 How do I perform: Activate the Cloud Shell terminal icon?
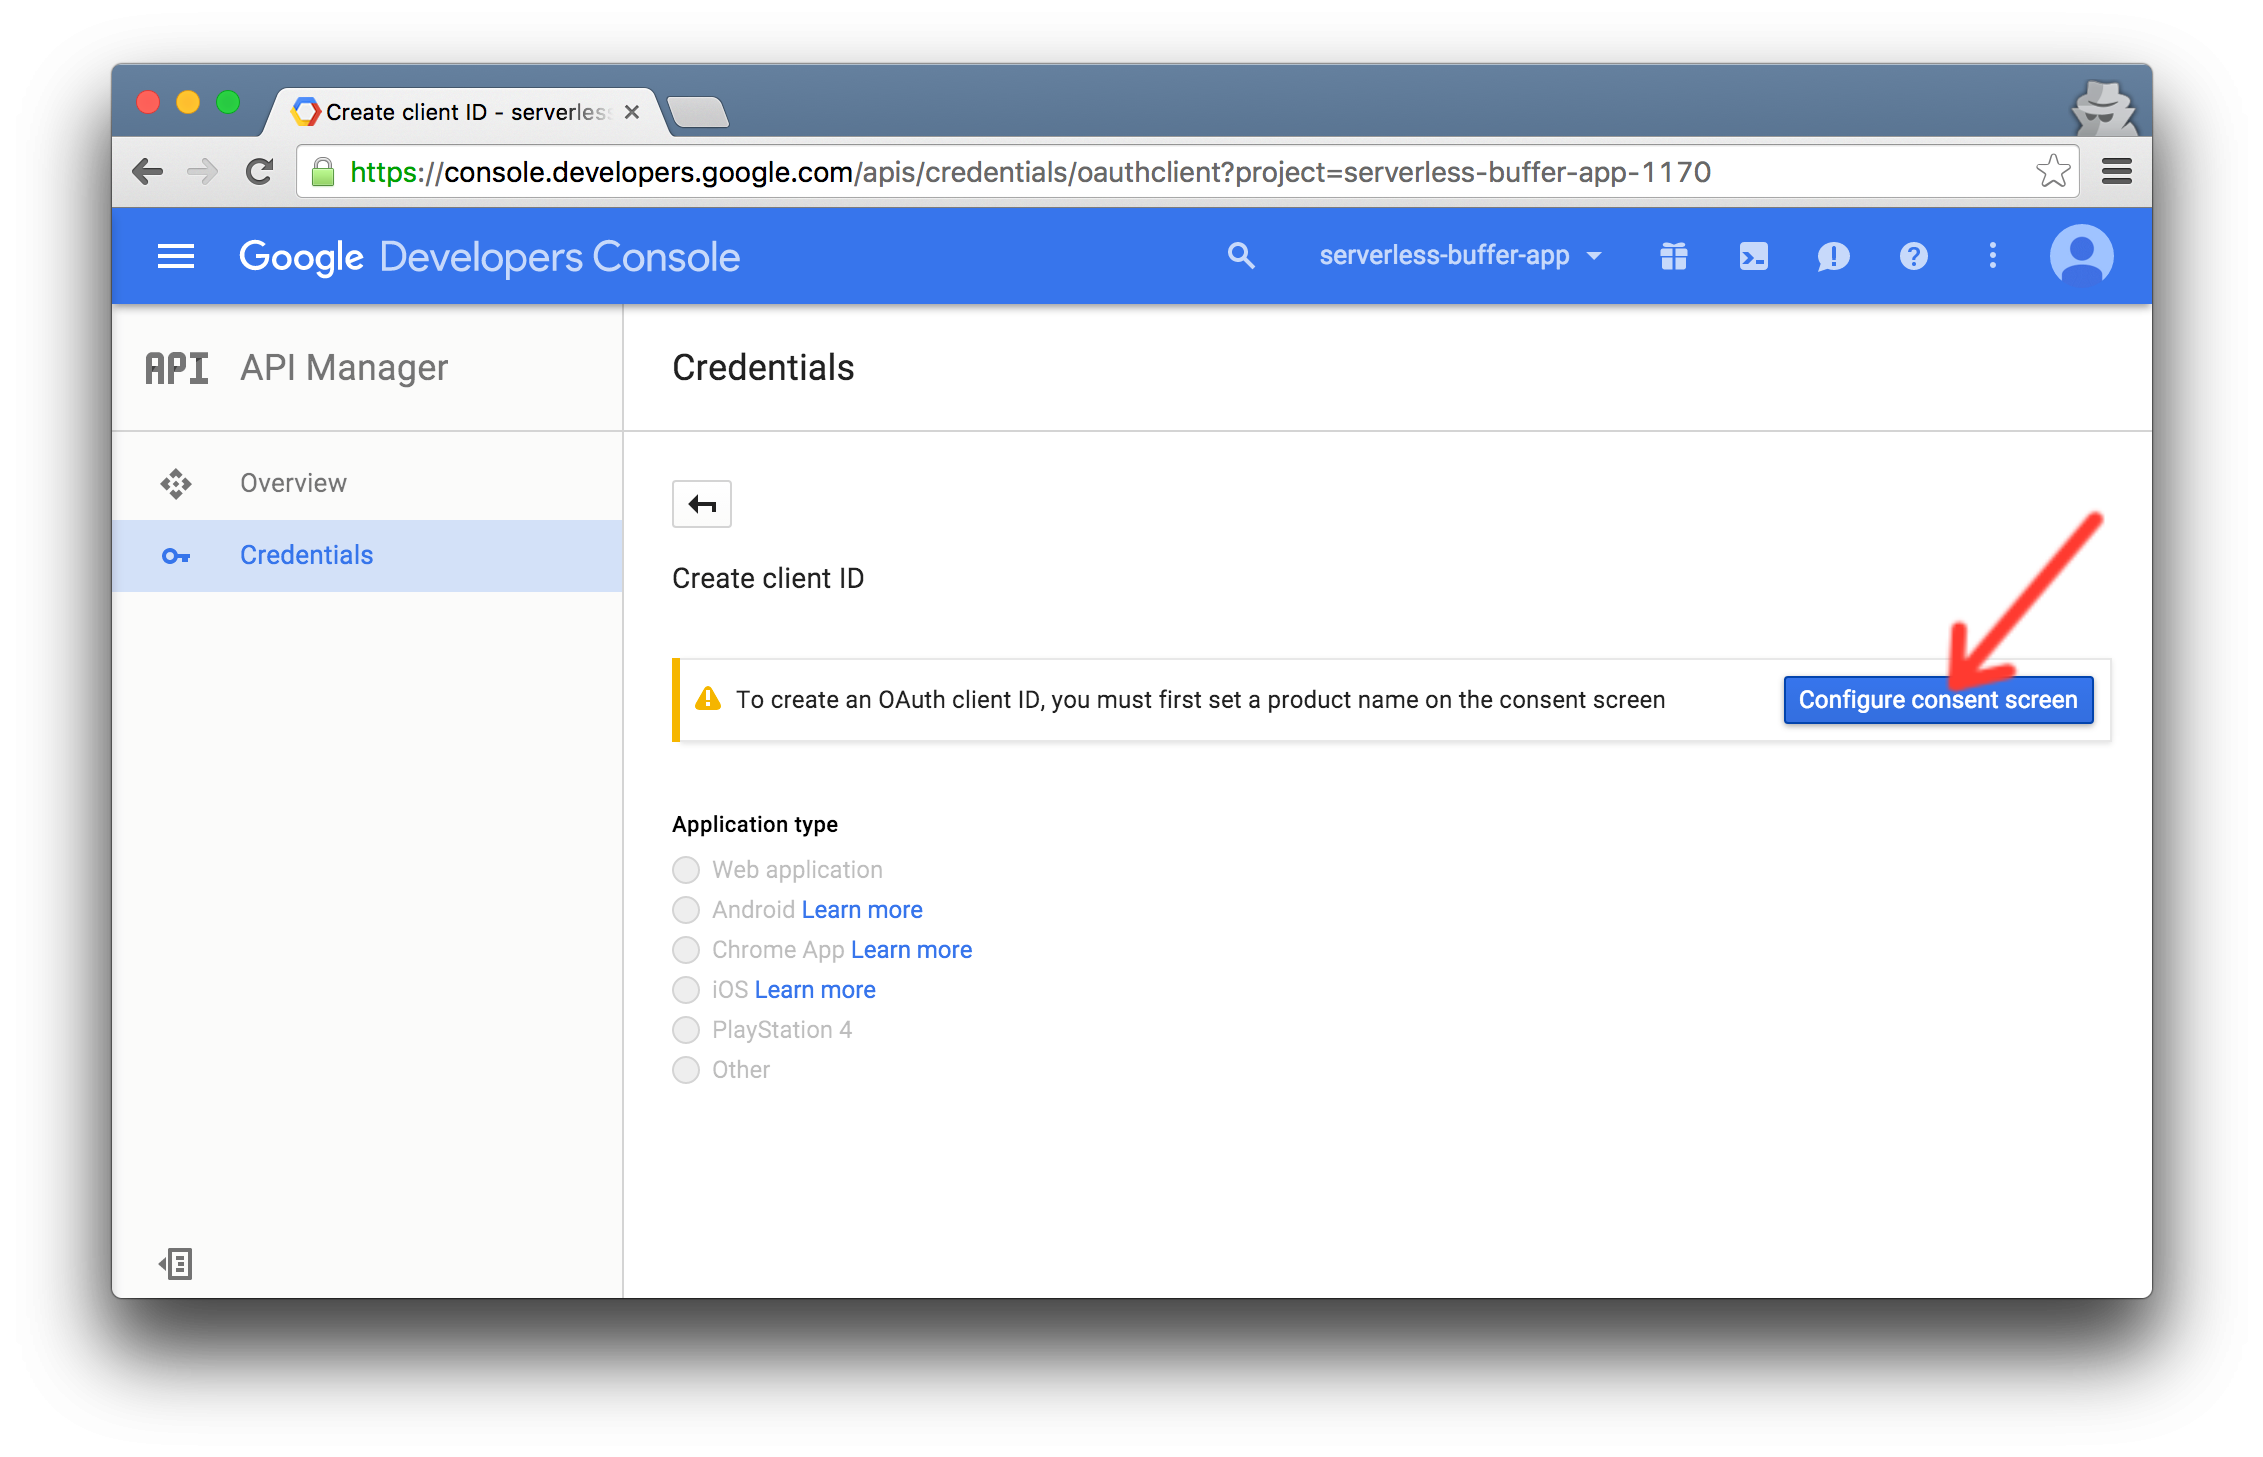pos(1753,256)
